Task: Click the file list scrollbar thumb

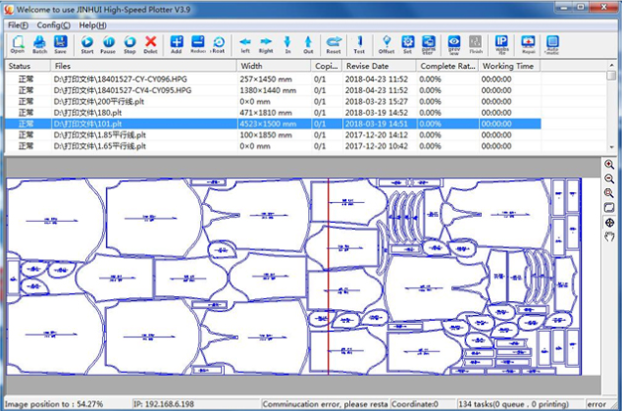Action: 611,76
